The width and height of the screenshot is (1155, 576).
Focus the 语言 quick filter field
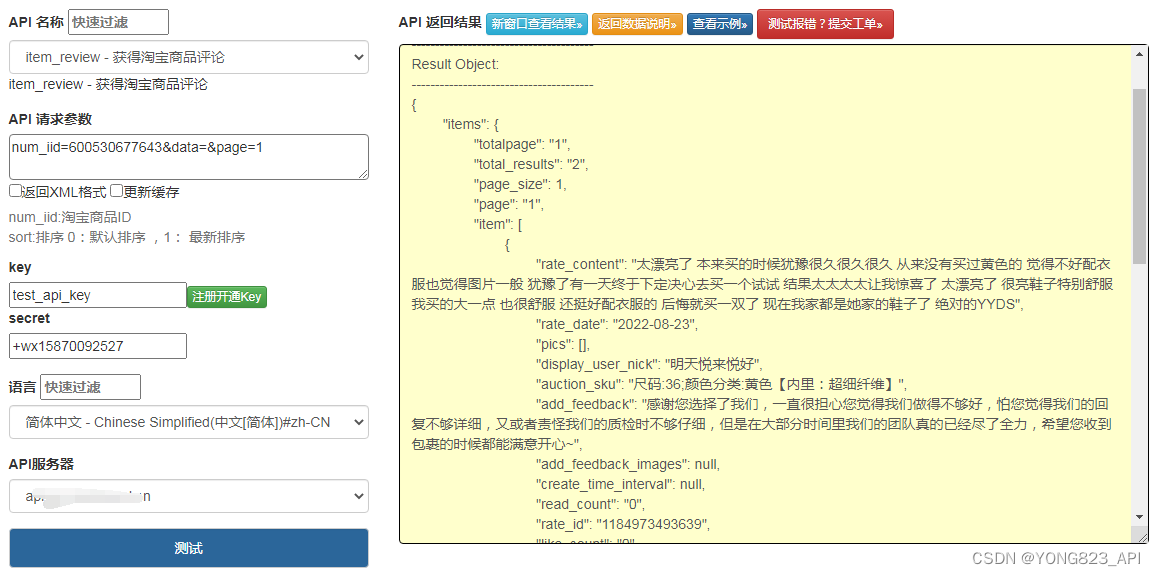(x=91, y=387)
